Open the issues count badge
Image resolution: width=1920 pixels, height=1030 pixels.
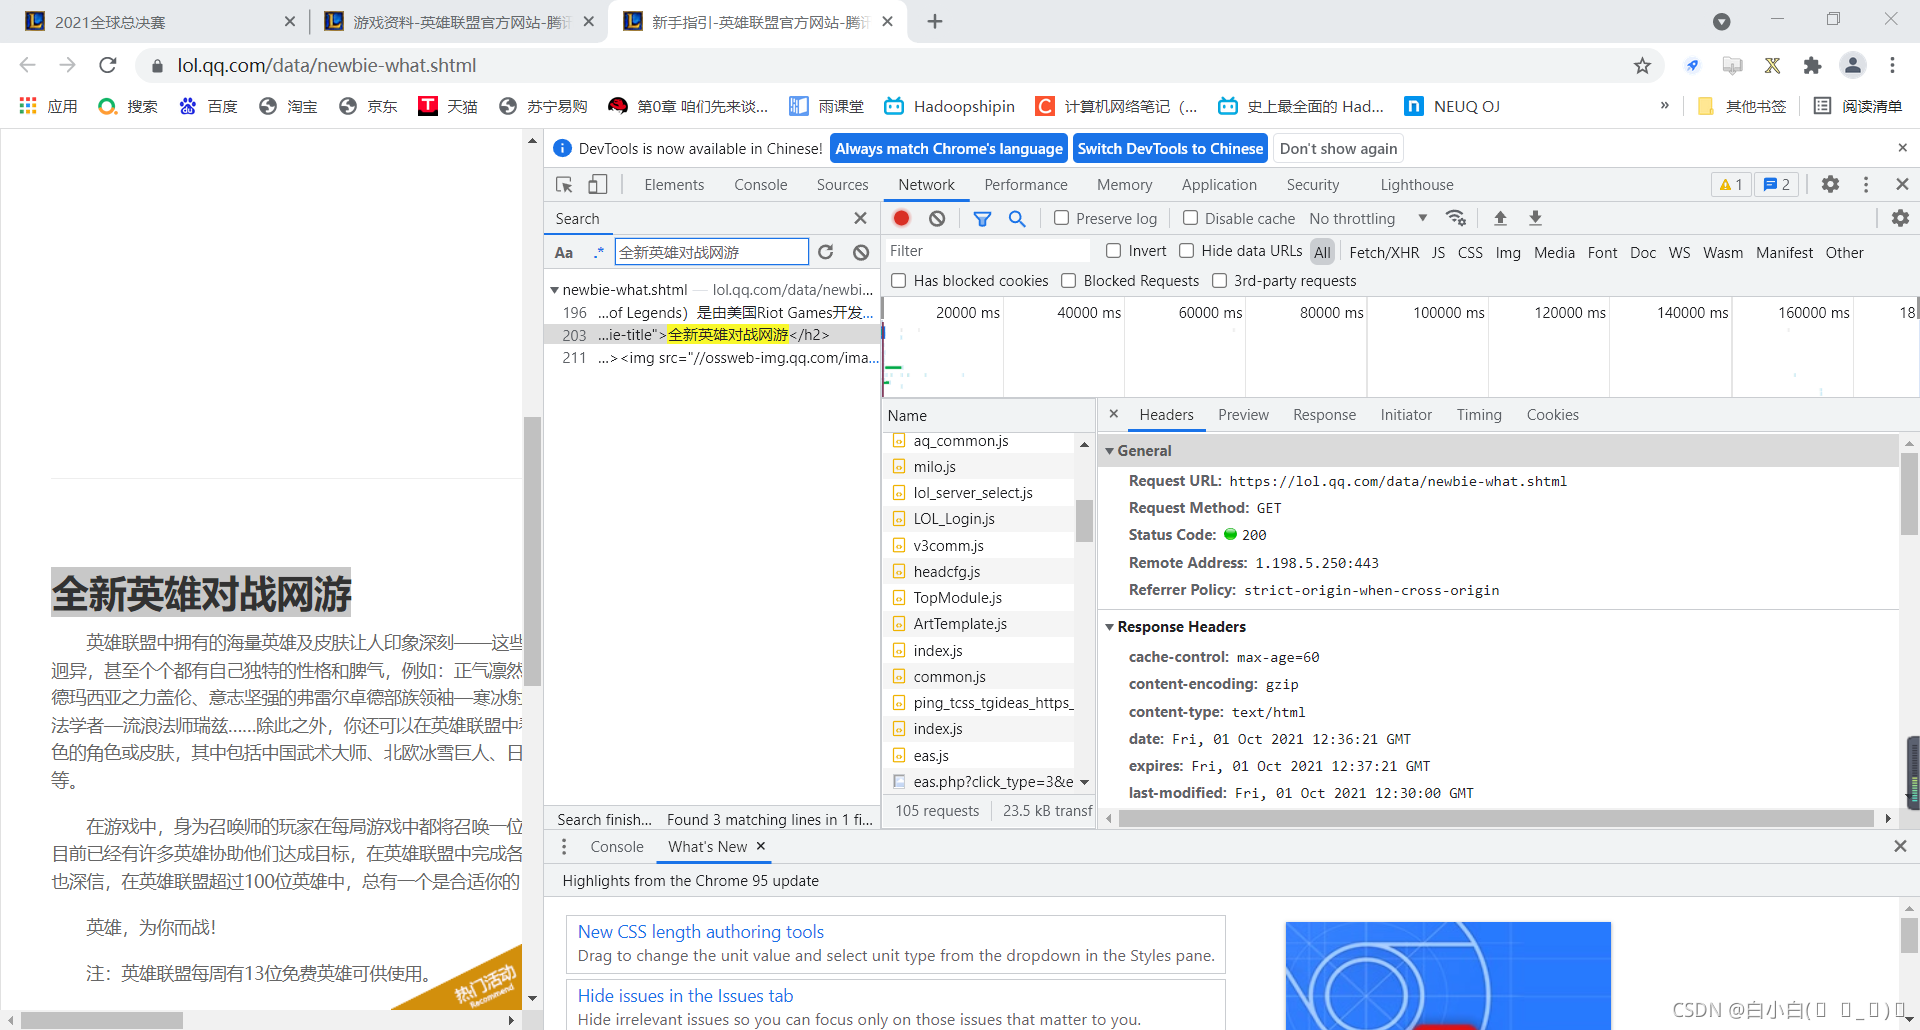(1777, 184)
